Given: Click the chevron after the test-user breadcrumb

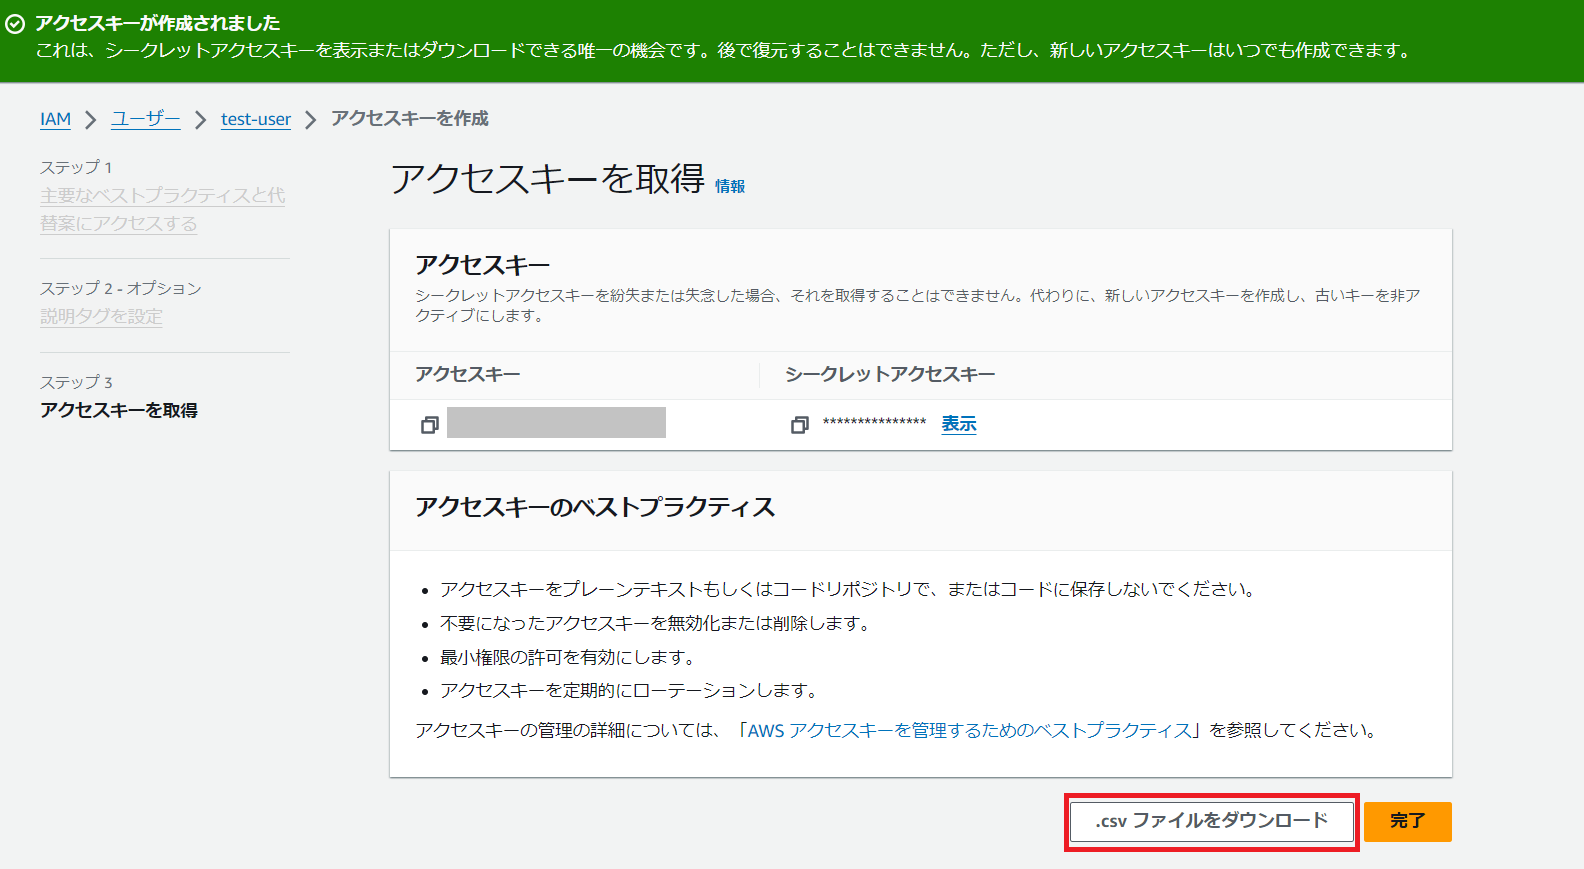Looking at the screenshot, I should pos(311,120).
